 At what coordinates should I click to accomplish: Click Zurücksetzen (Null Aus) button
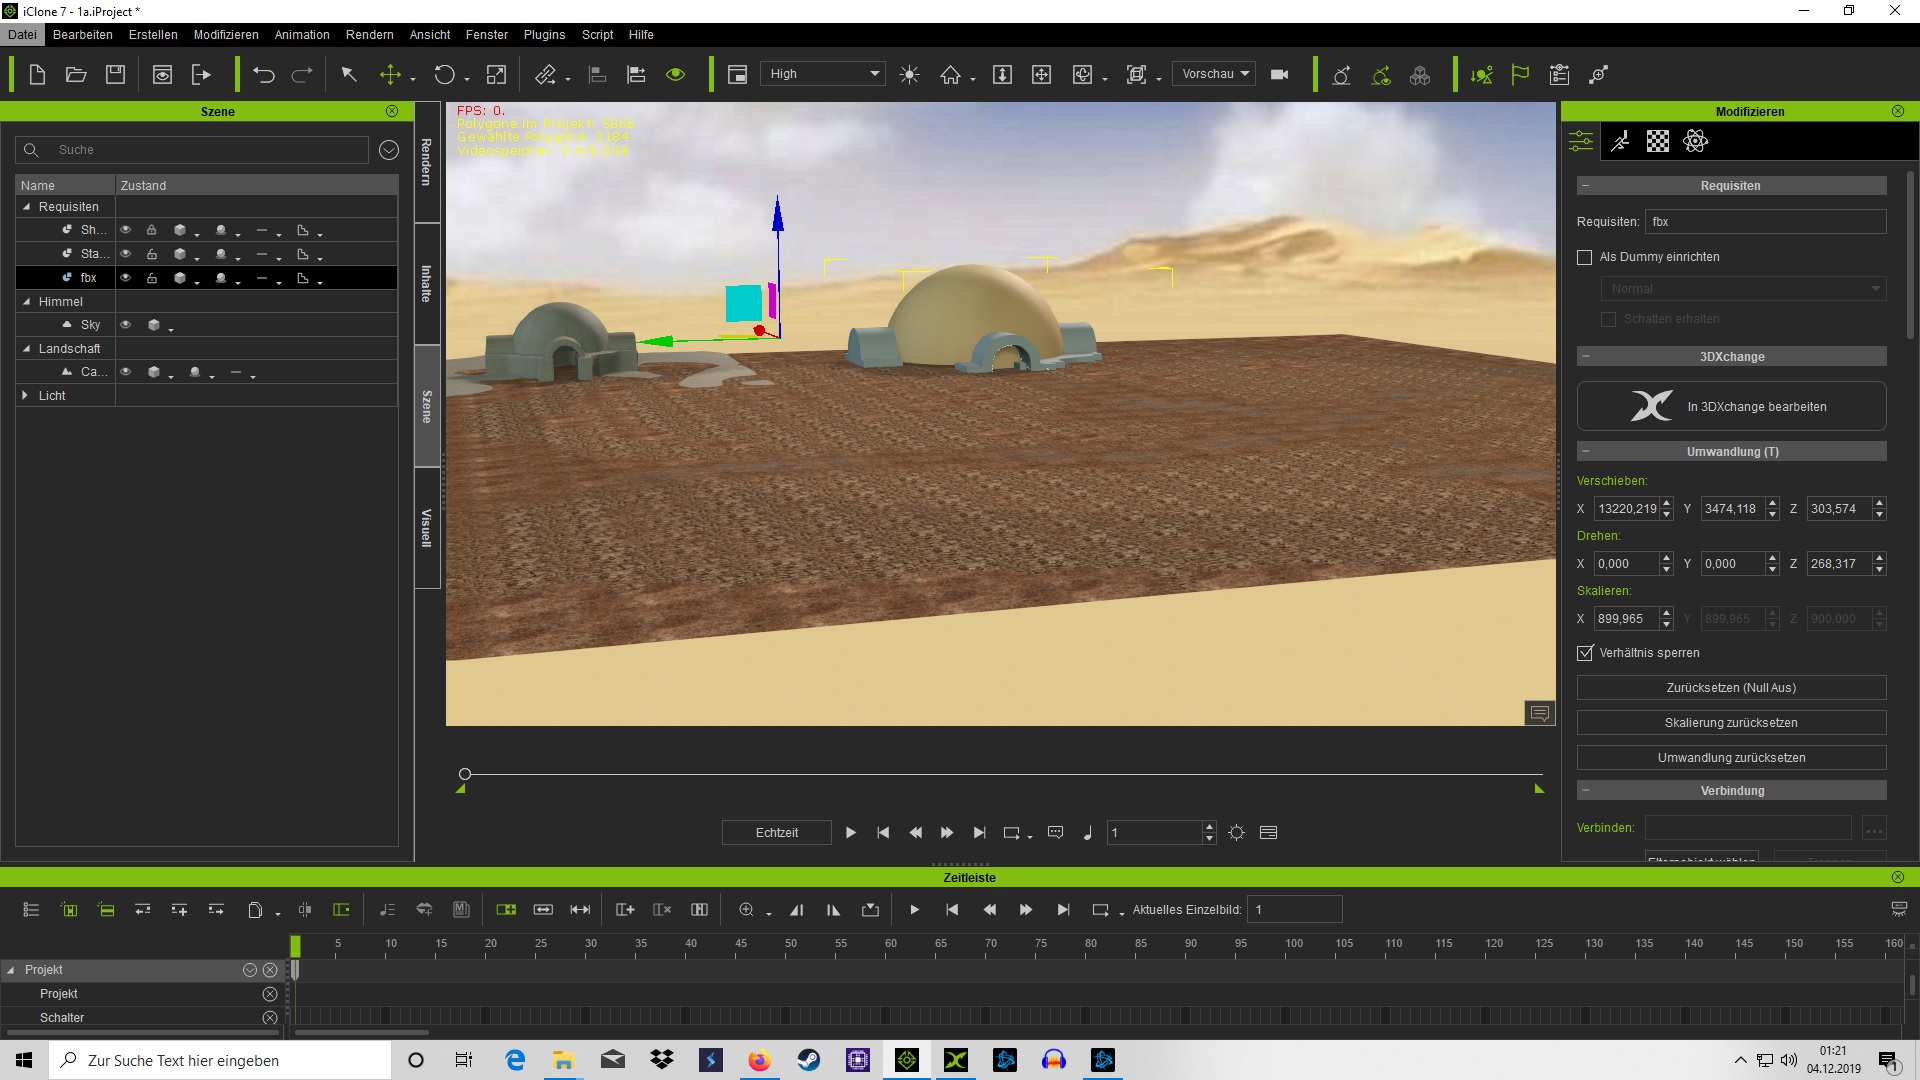click(1731, 688)
